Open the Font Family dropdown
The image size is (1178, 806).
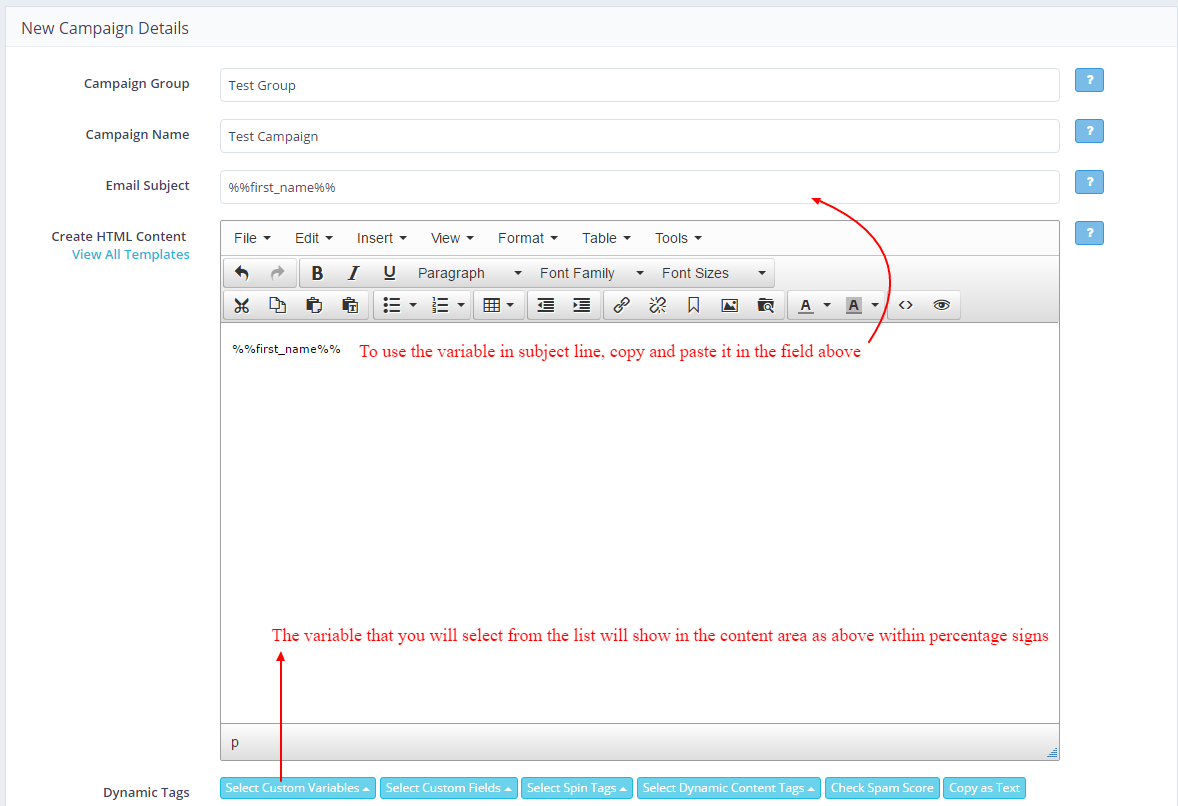click(591, 273)
